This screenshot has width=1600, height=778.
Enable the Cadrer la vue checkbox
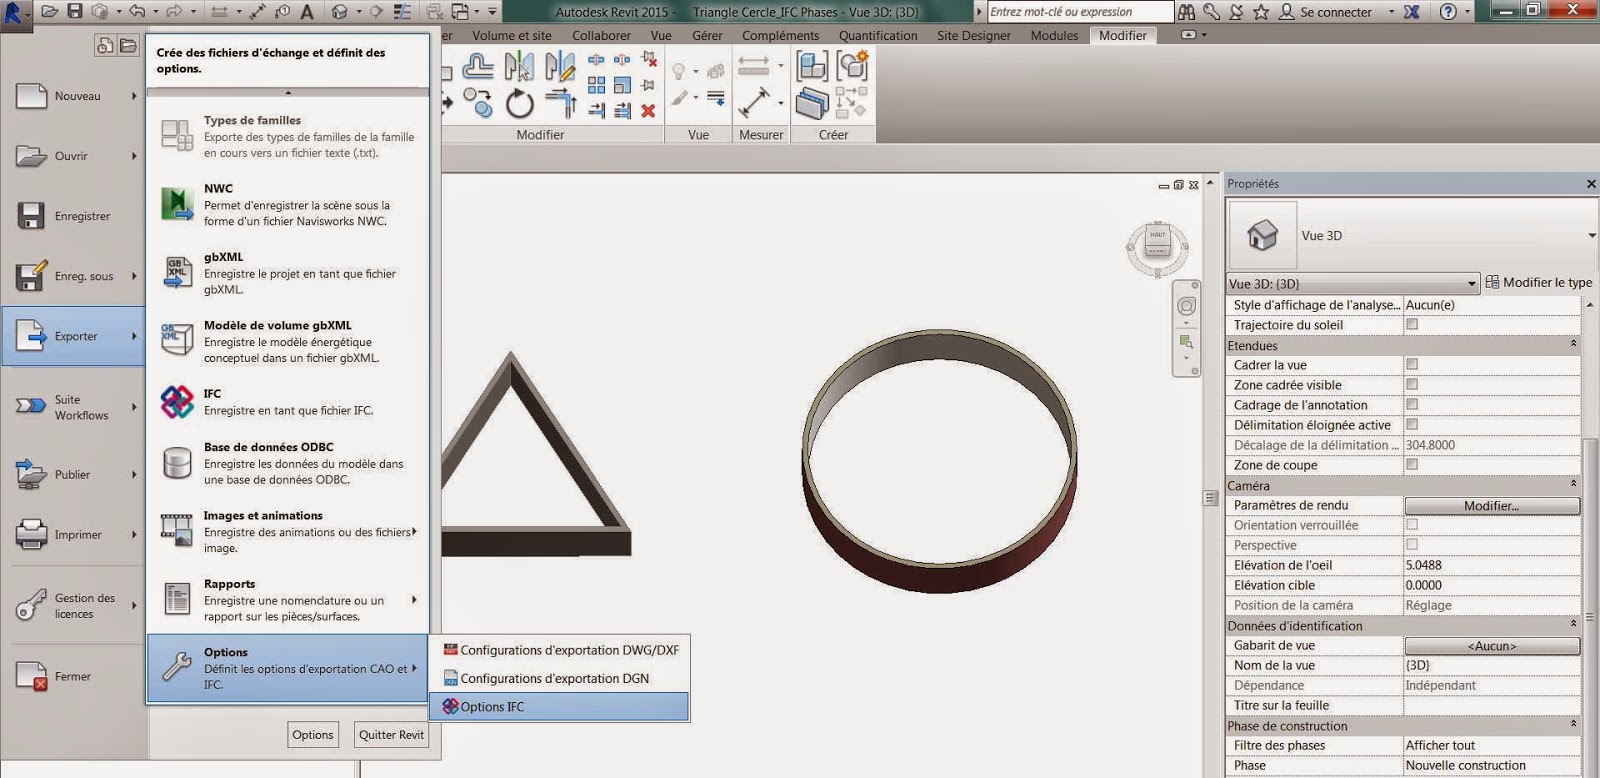tap(1412, 364)
